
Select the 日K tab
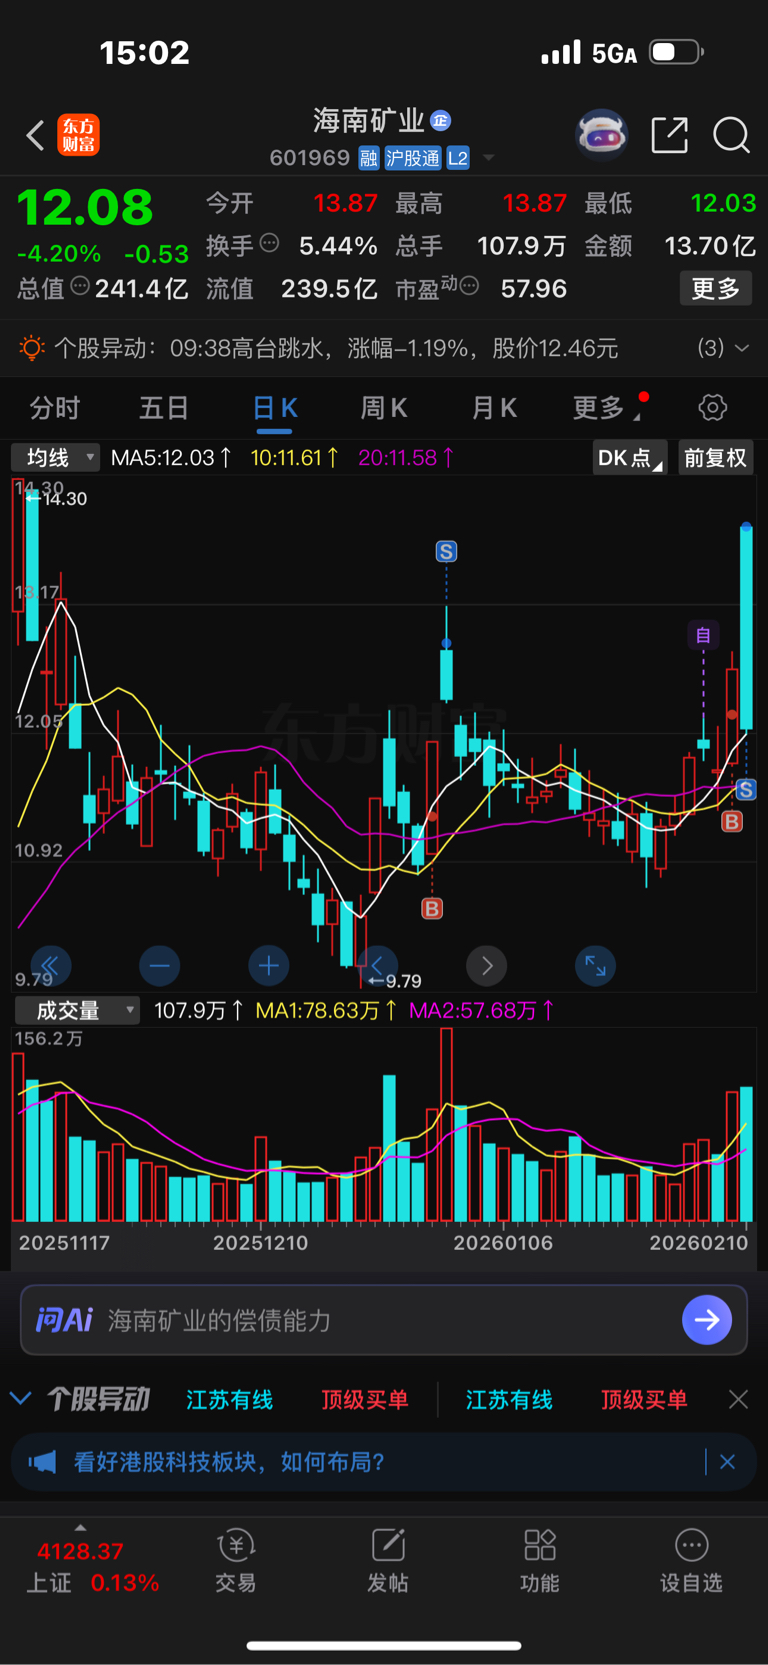pos(275,408)
